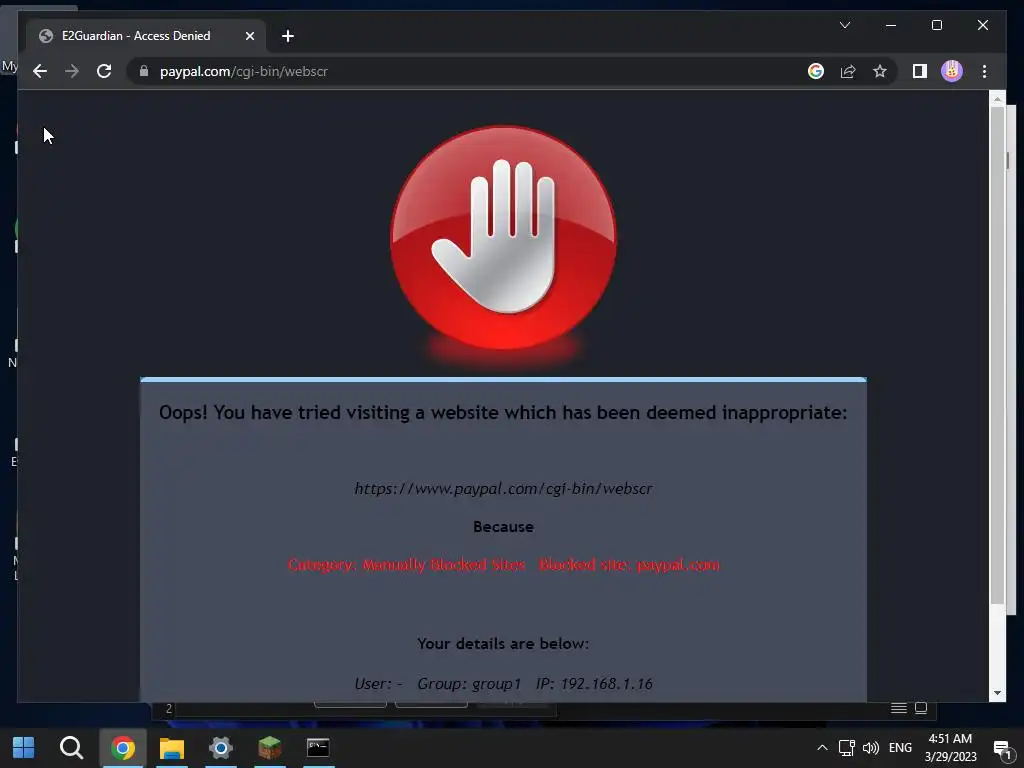This screenshot has width=1024, height=768.
Task: Click the scrollbar up arrow
Action: tap(997, 100)
